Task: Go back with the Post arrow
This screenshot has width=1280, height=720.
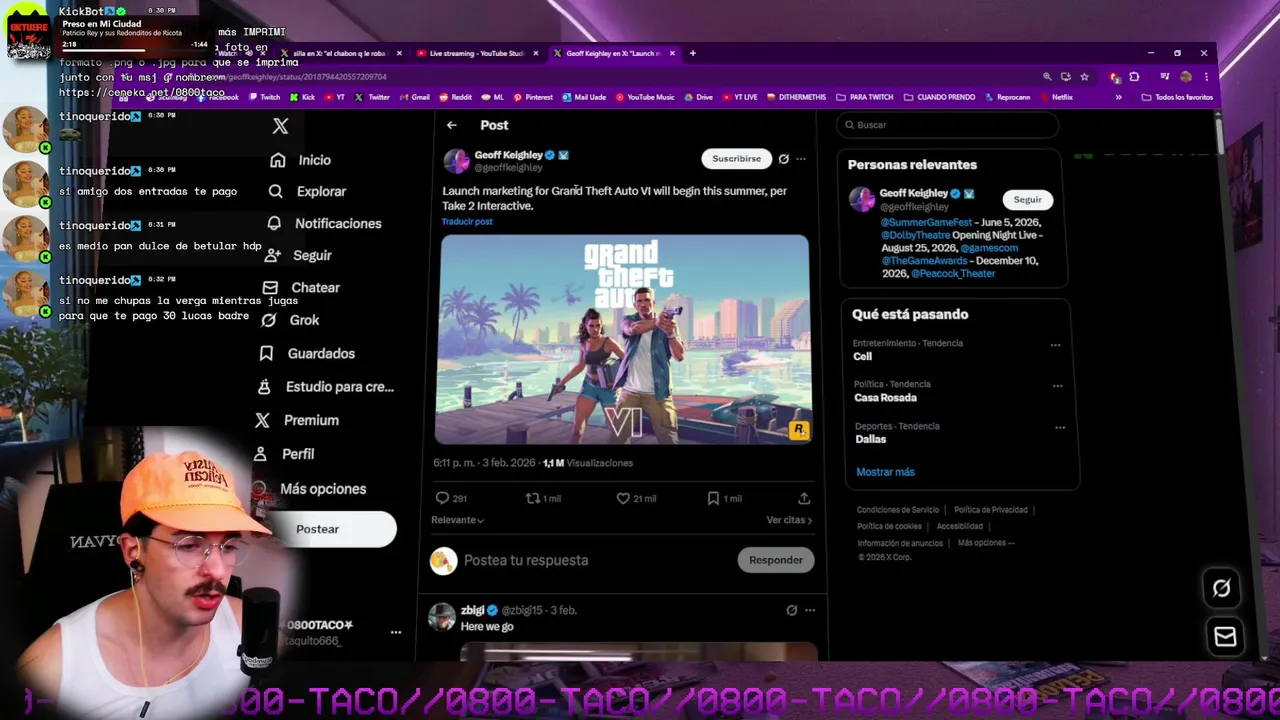Action: 452,125
